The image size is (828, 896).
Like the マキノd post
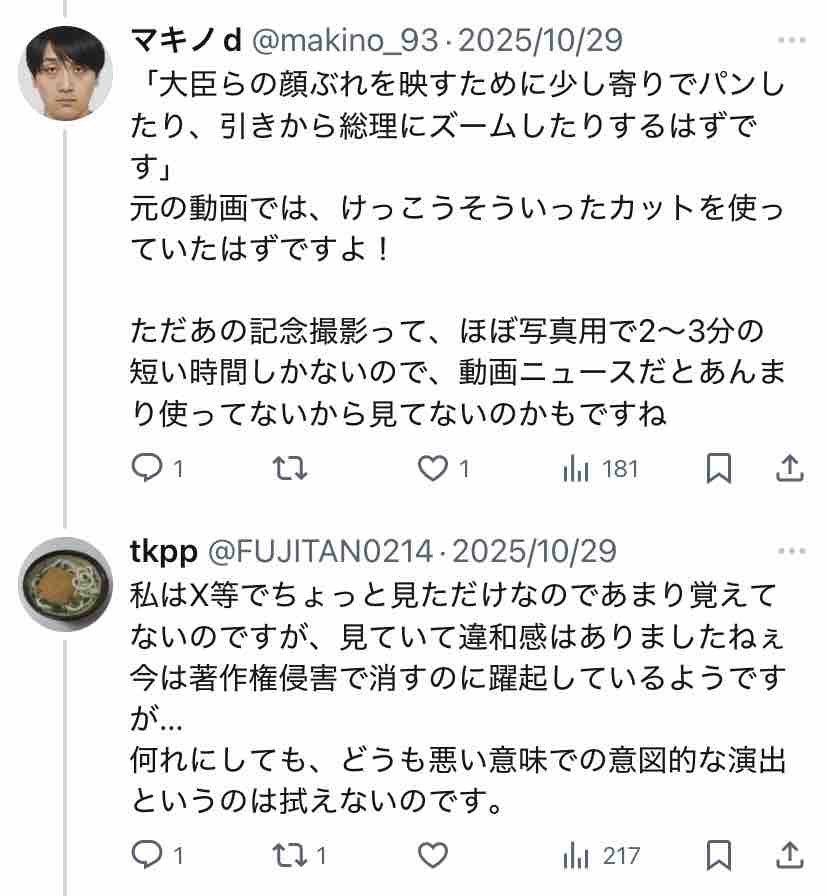432,468
